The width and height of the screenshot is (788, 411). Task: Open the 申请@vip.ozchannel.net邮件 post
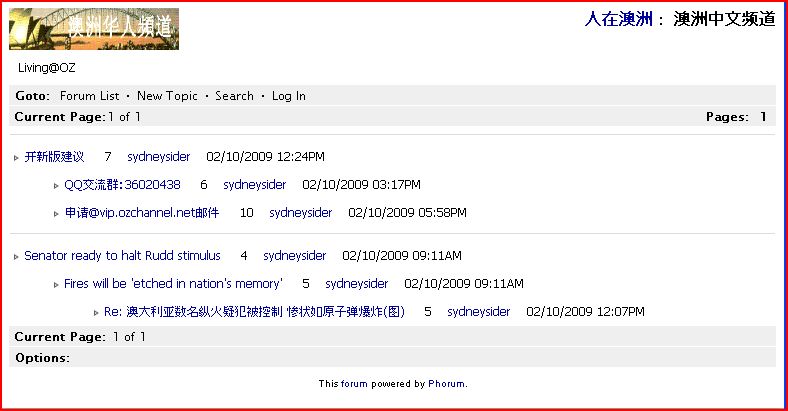[142, 213]
